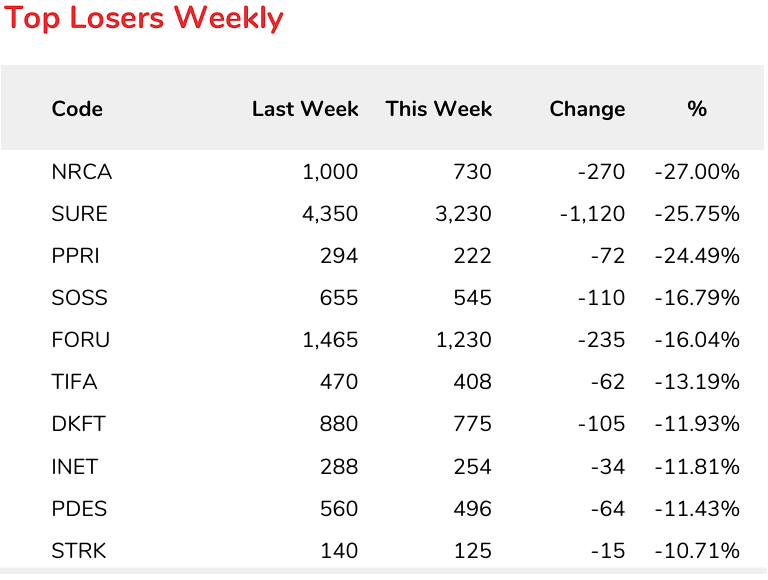Sort by the Last Week column header
Image resolution: width=768 pixels, height=580 pixels.
click(x=304, y=109)
